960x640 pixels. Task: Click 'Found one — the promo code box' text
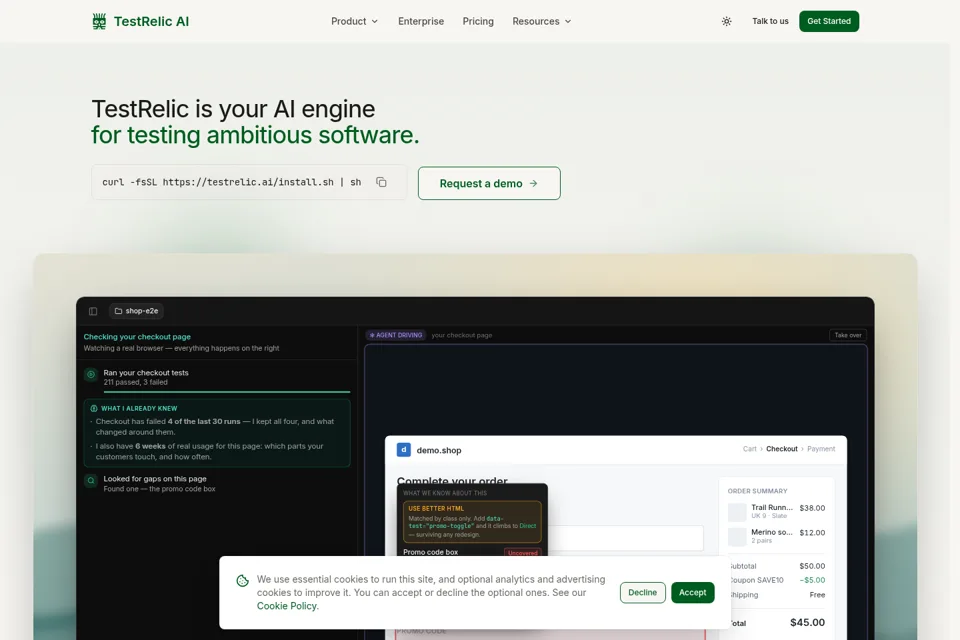[x=159, y=489]
